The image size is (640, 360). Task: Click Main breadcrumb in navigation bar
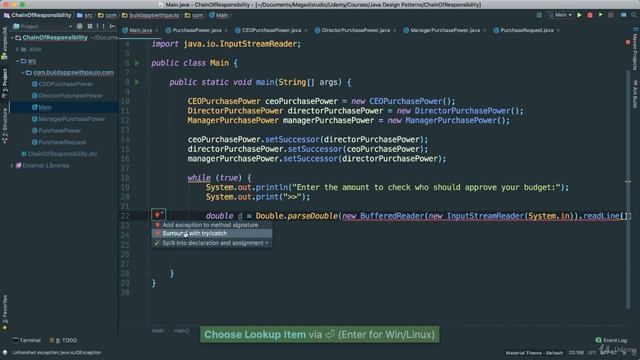(x=219, y=15)
